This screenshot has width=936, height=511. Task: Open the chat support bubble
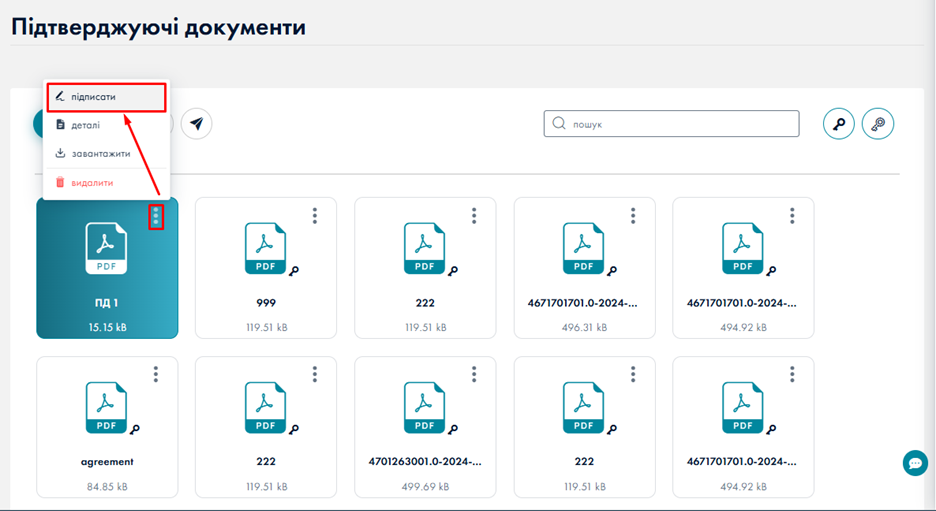(x=914, y=463)
